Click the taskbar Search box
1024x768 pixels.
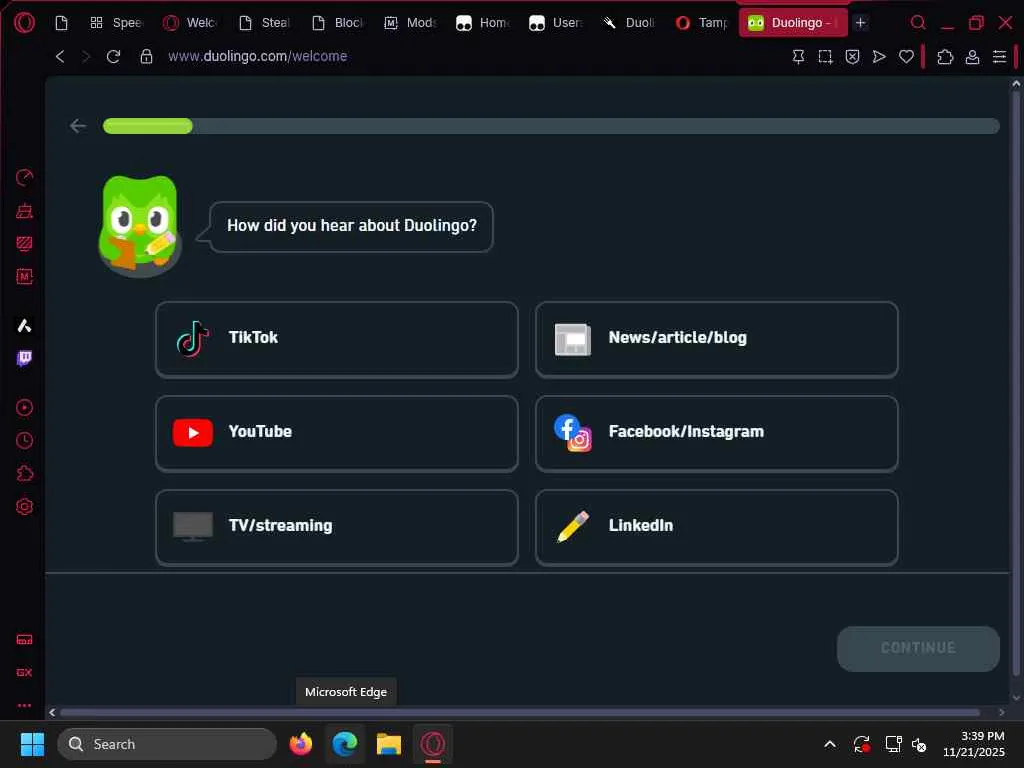pos(167,744)
